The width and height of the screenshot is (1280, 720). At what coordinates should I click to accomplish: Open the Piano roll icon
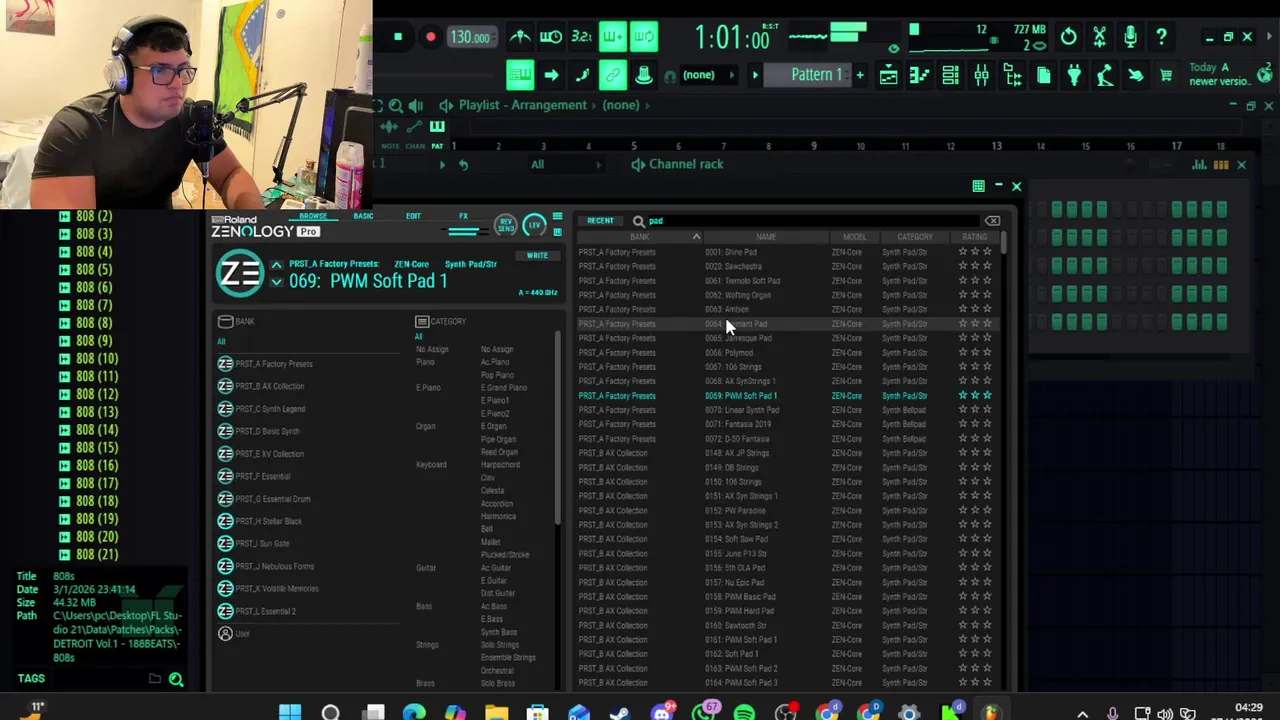(x=920, y=75)
